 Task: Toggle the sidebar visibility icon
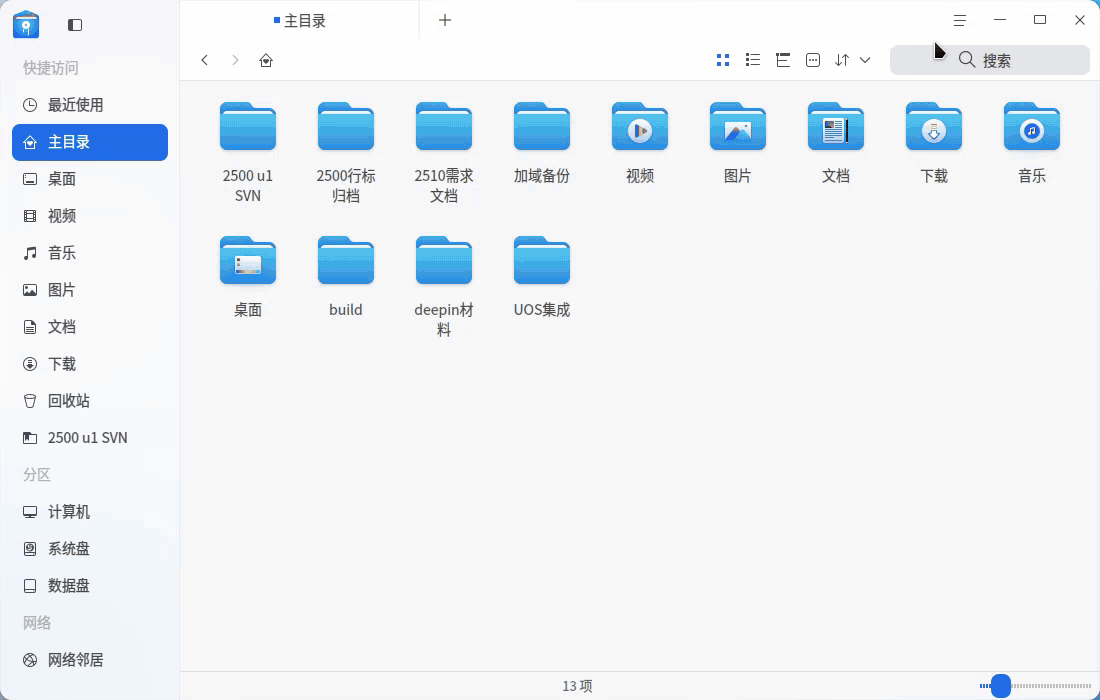point(75,25)
